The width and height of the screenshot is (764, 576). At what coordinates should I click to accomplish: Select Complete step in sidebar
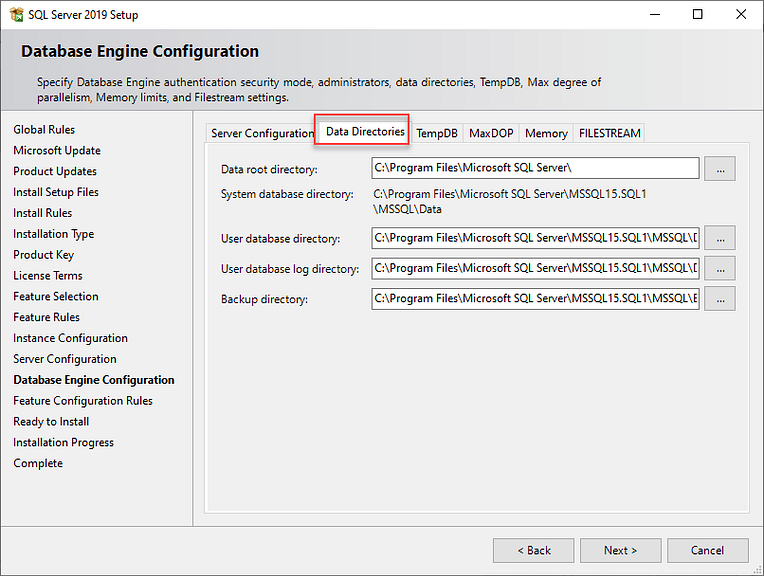tap(38, 463)
